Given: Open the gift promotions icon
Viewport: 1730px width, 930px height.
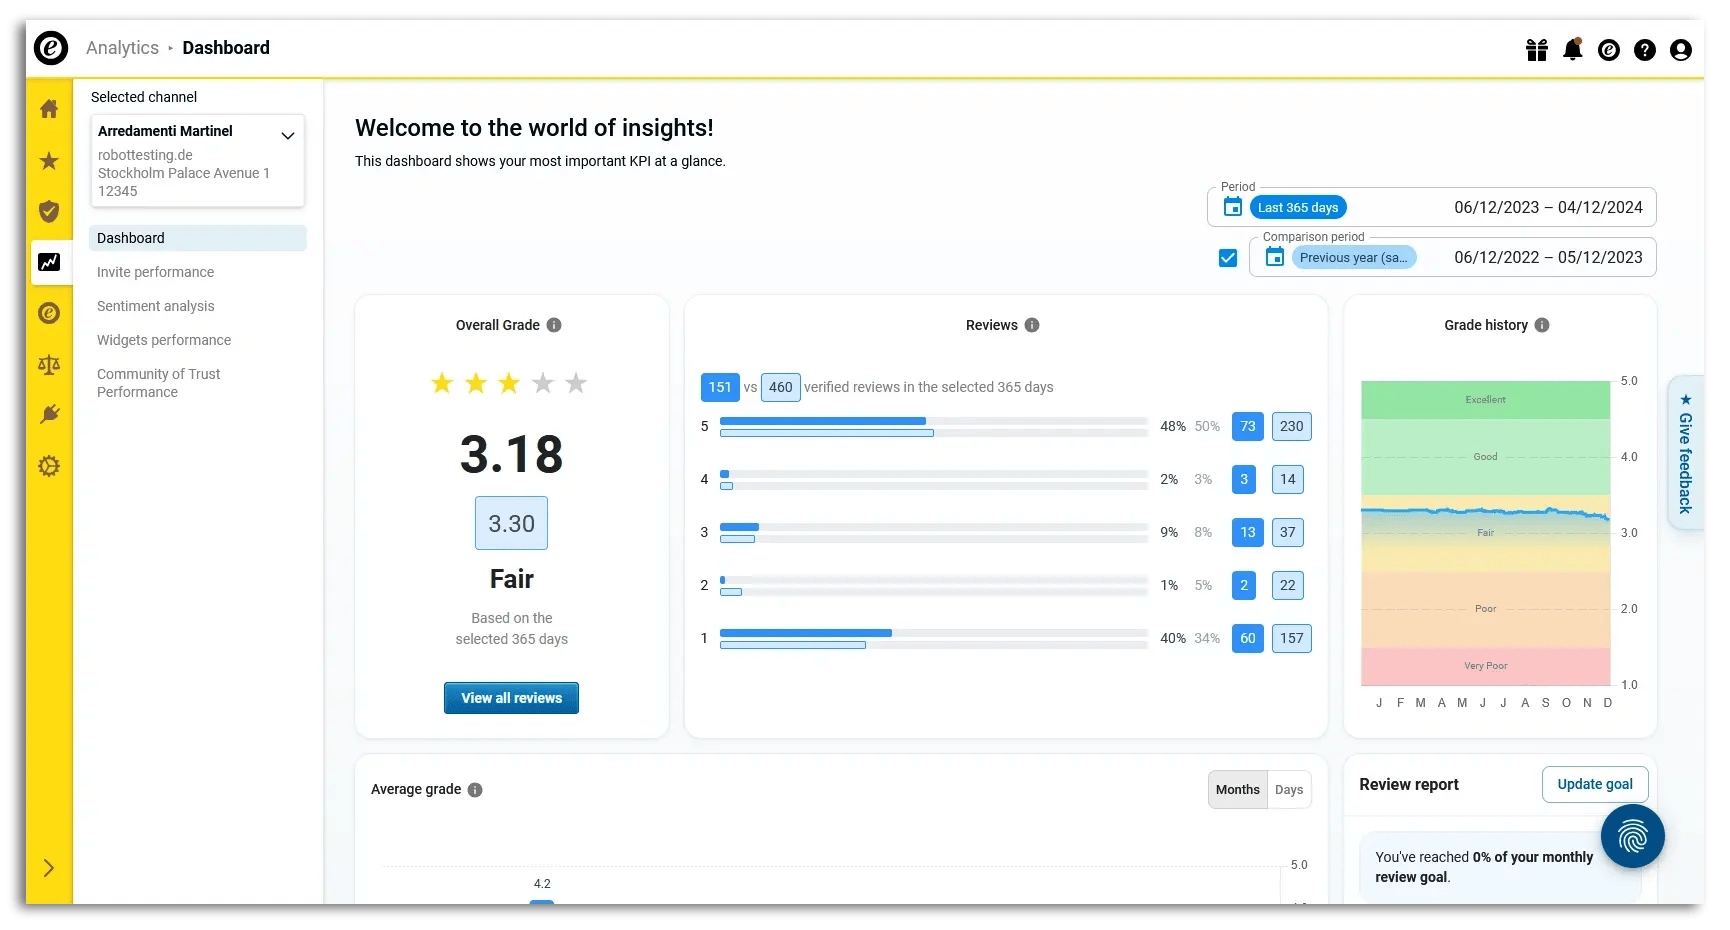Looking at the screenshot, I should pyautogui.click(x=1537, y=49).
